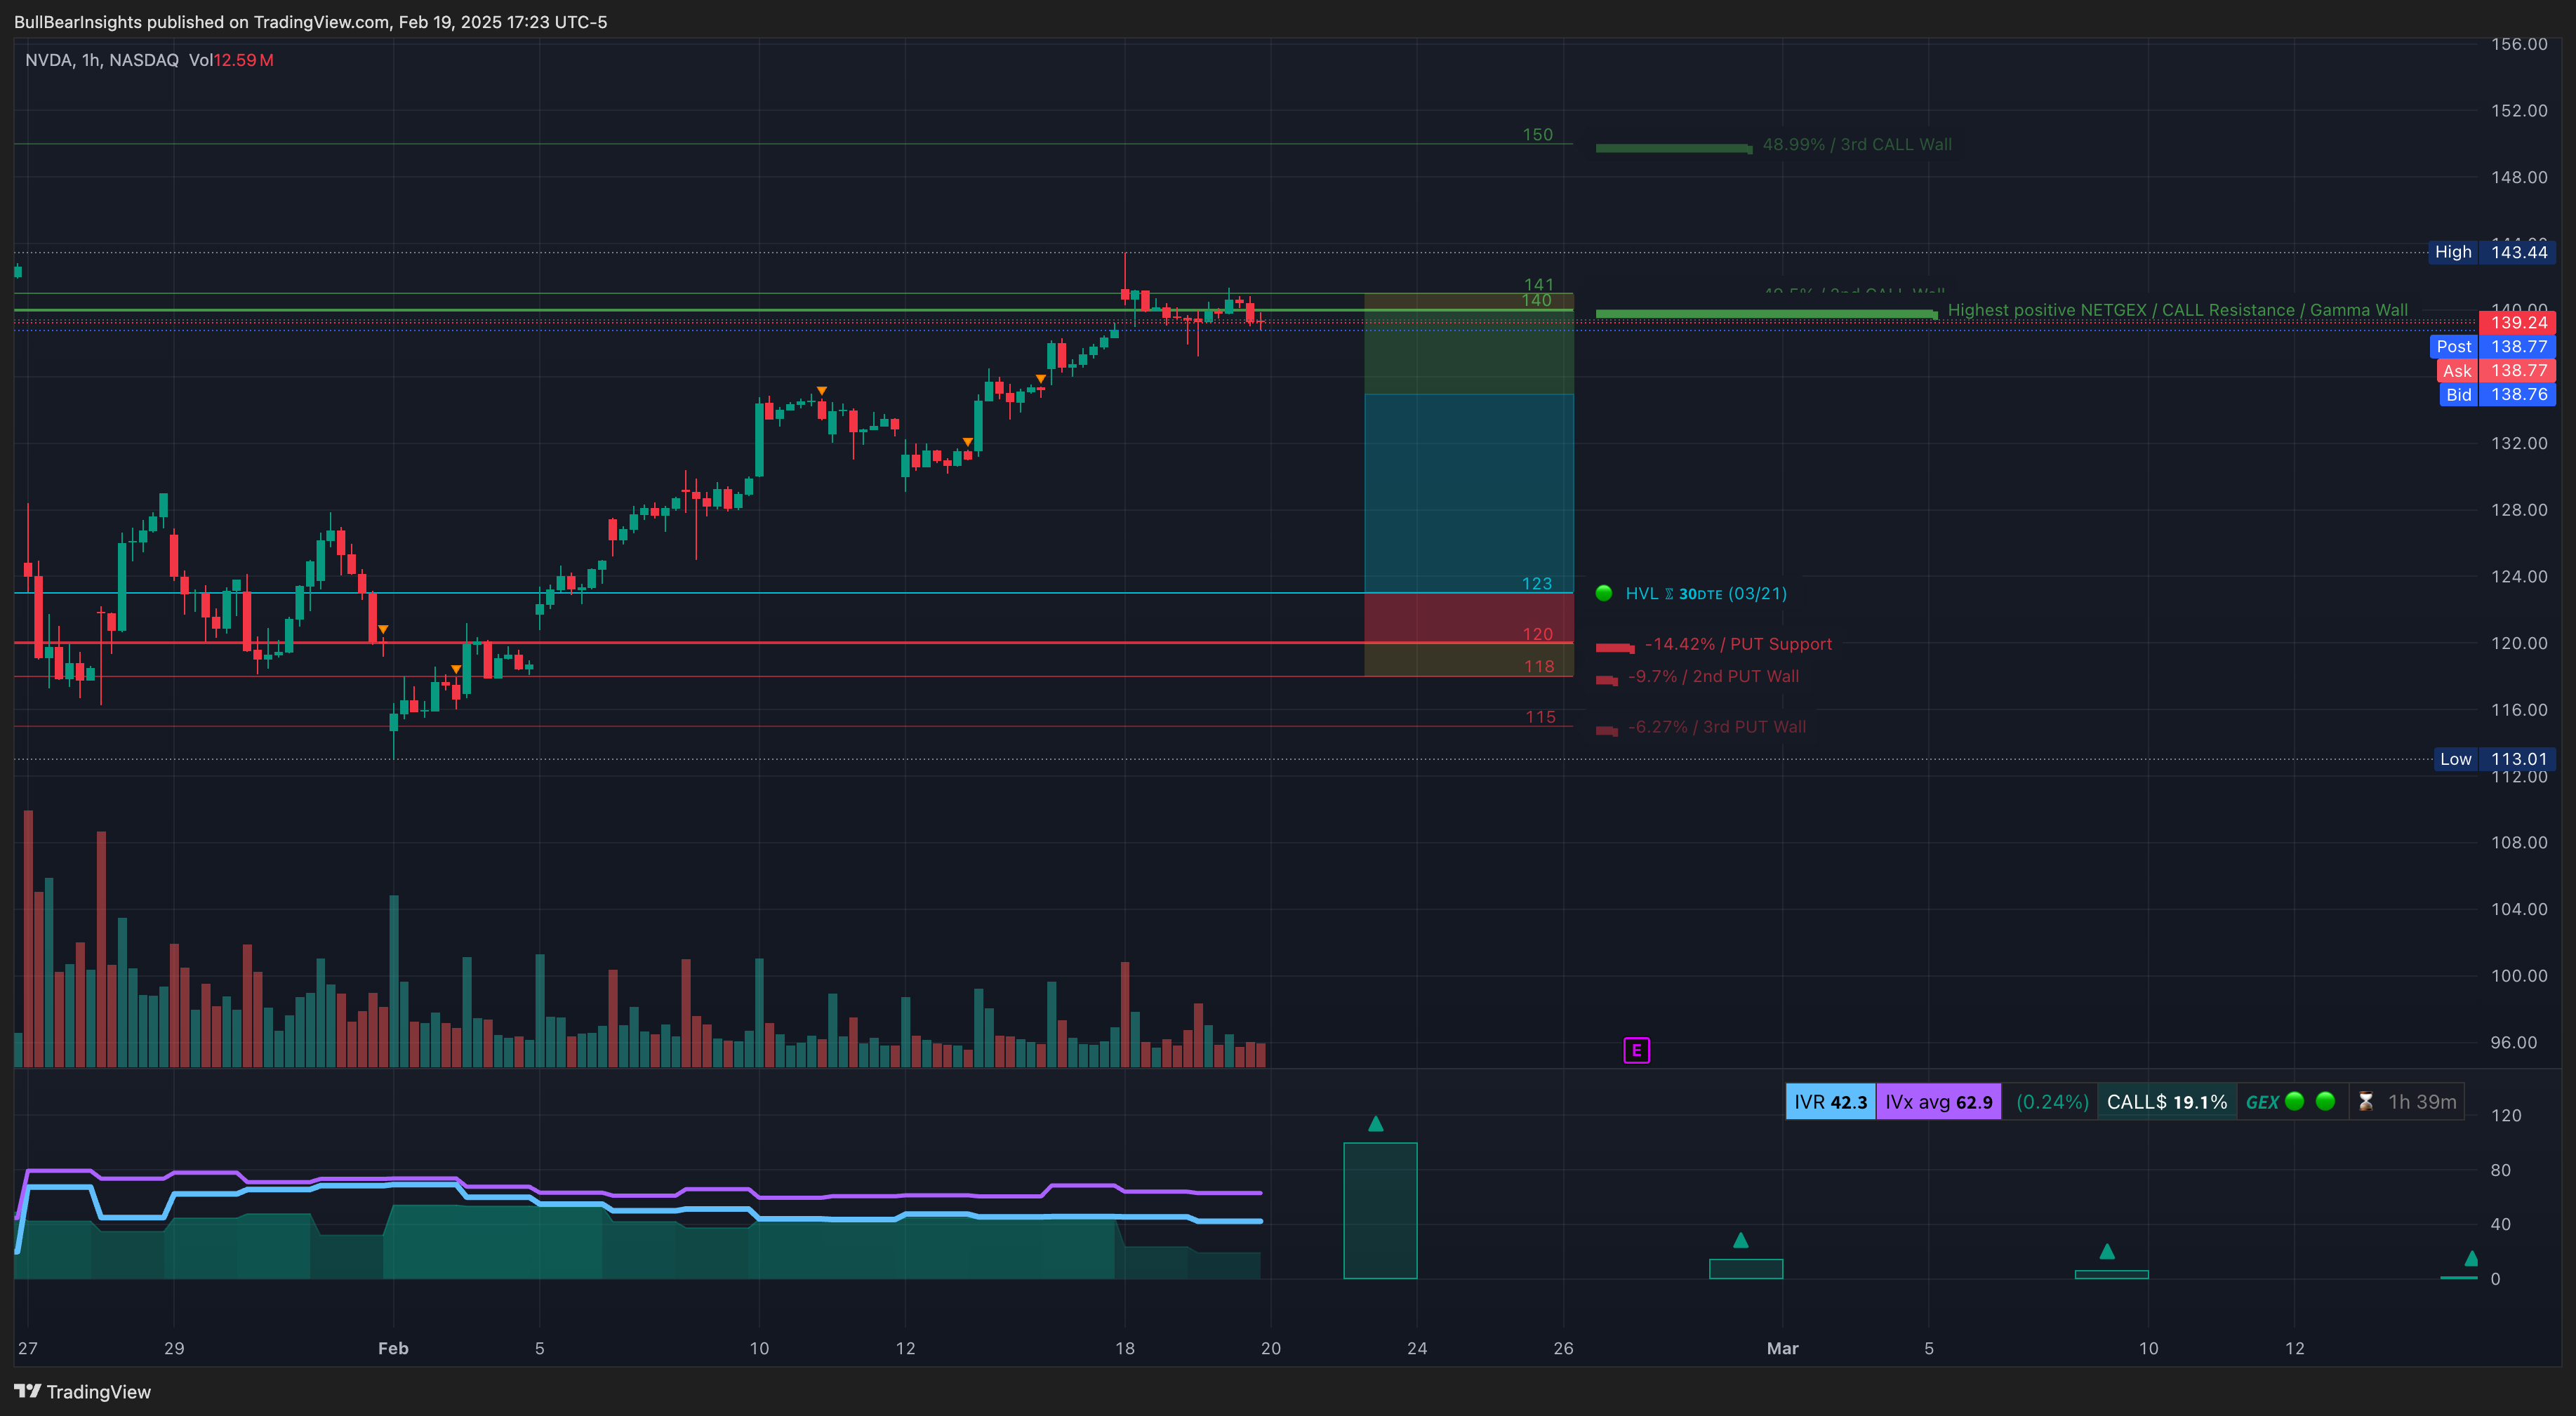
Task: Click the Low 113.01 price label
Action: click(2494, 759)
